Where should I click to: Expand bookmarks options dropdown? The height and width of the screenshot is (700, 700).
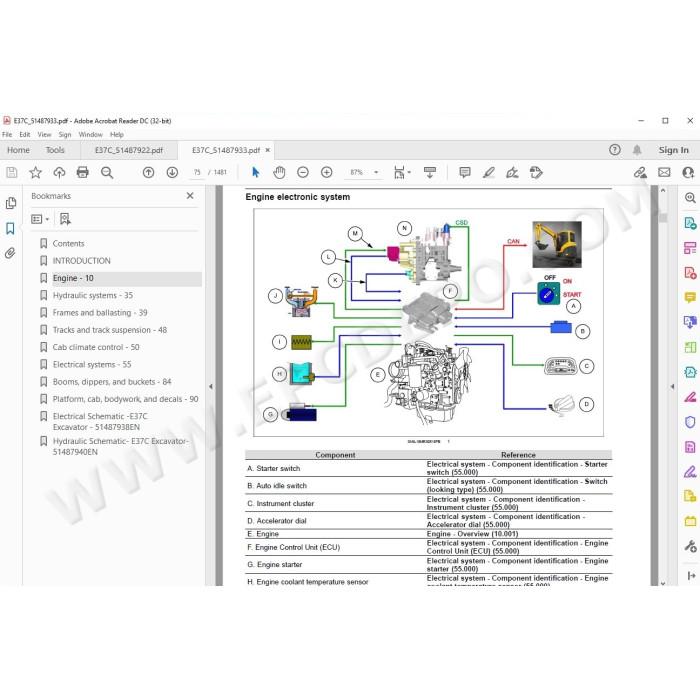click(40, 219)
